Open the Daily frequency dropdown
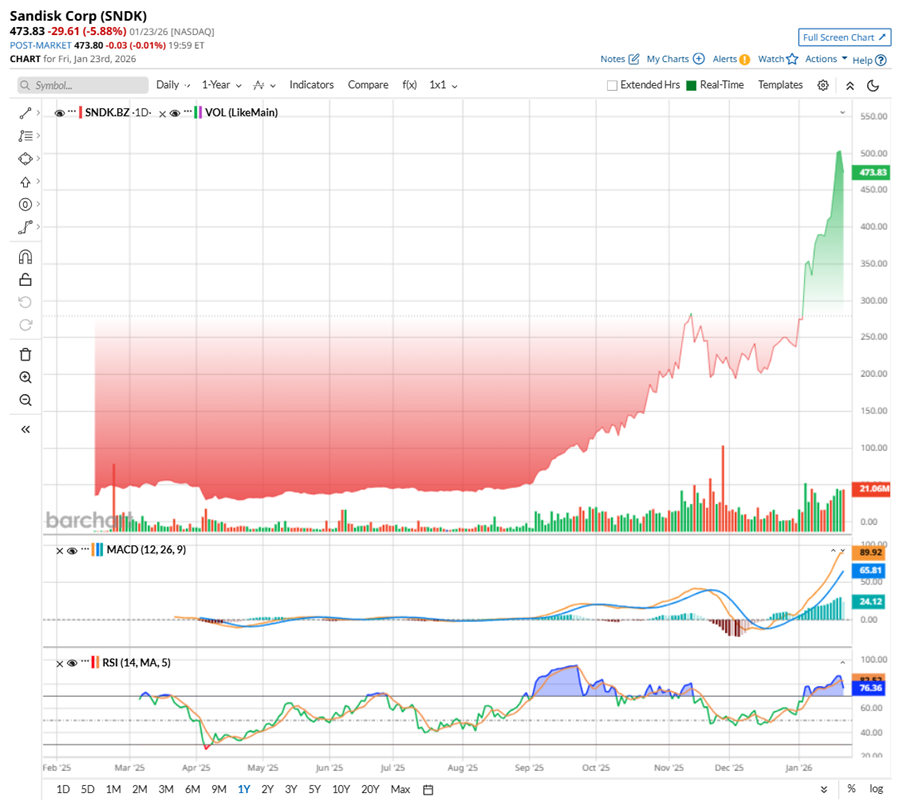 coord(173,85)
